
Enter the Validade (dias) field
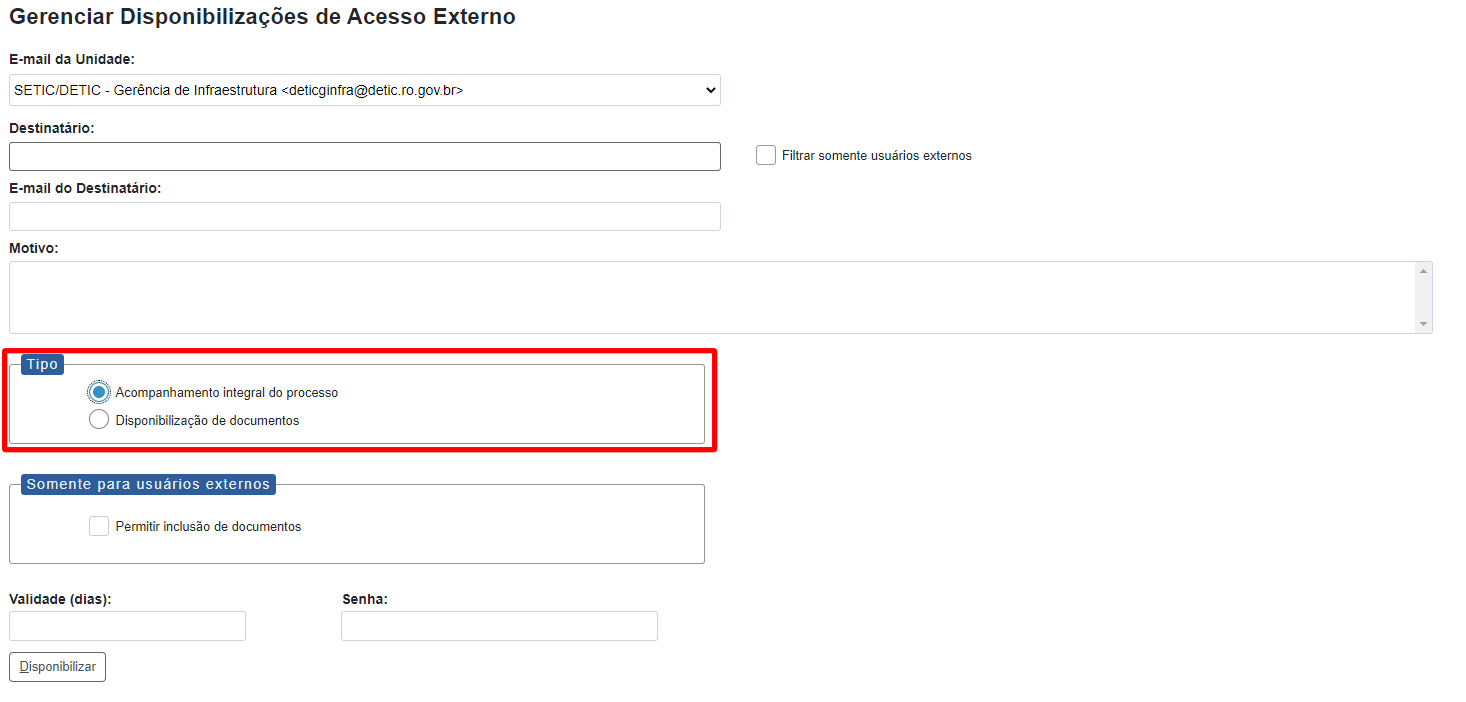pos(127,625)
